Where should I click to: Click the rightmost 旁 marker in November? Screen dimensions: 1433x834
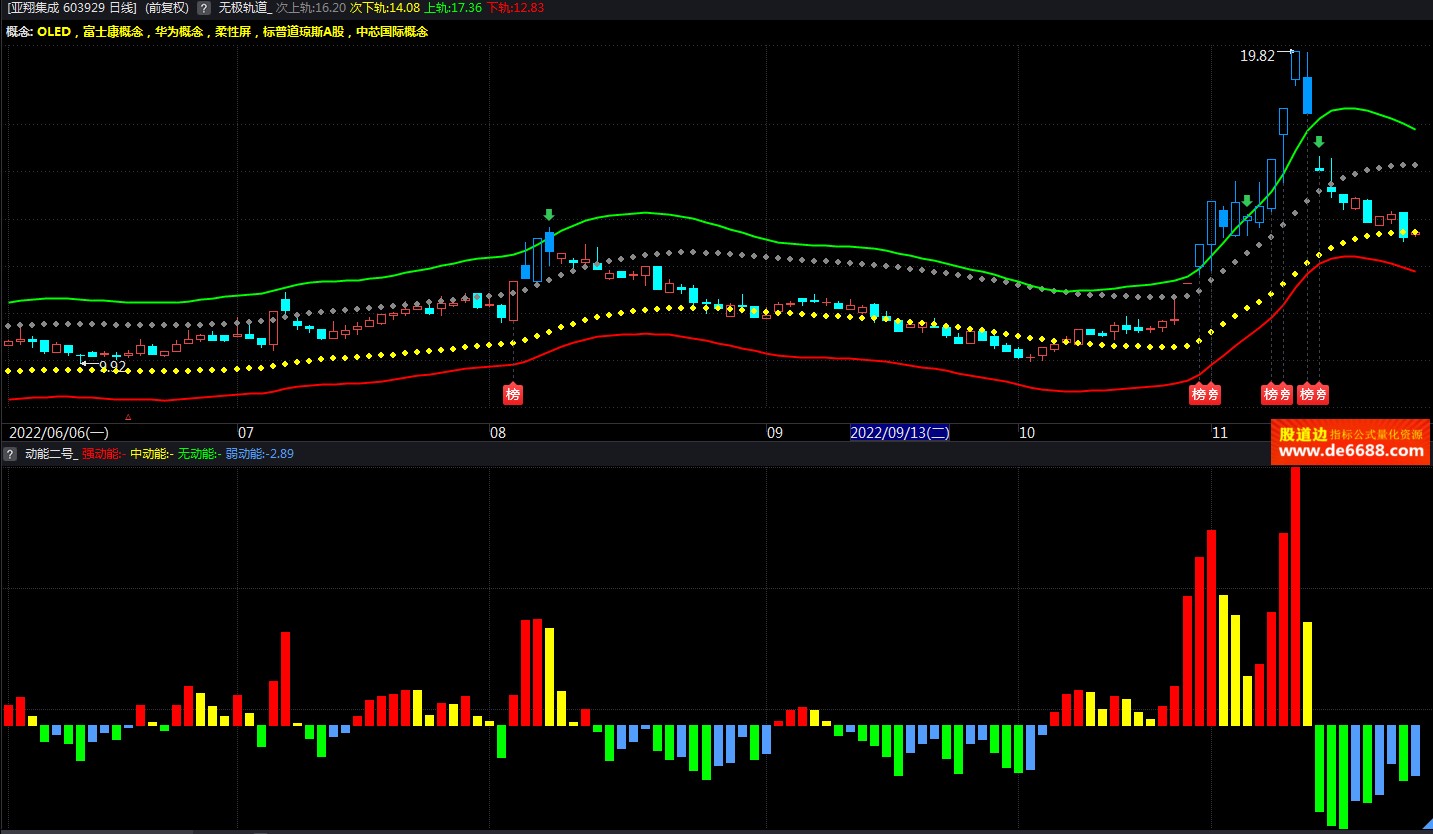point(1320,394)
